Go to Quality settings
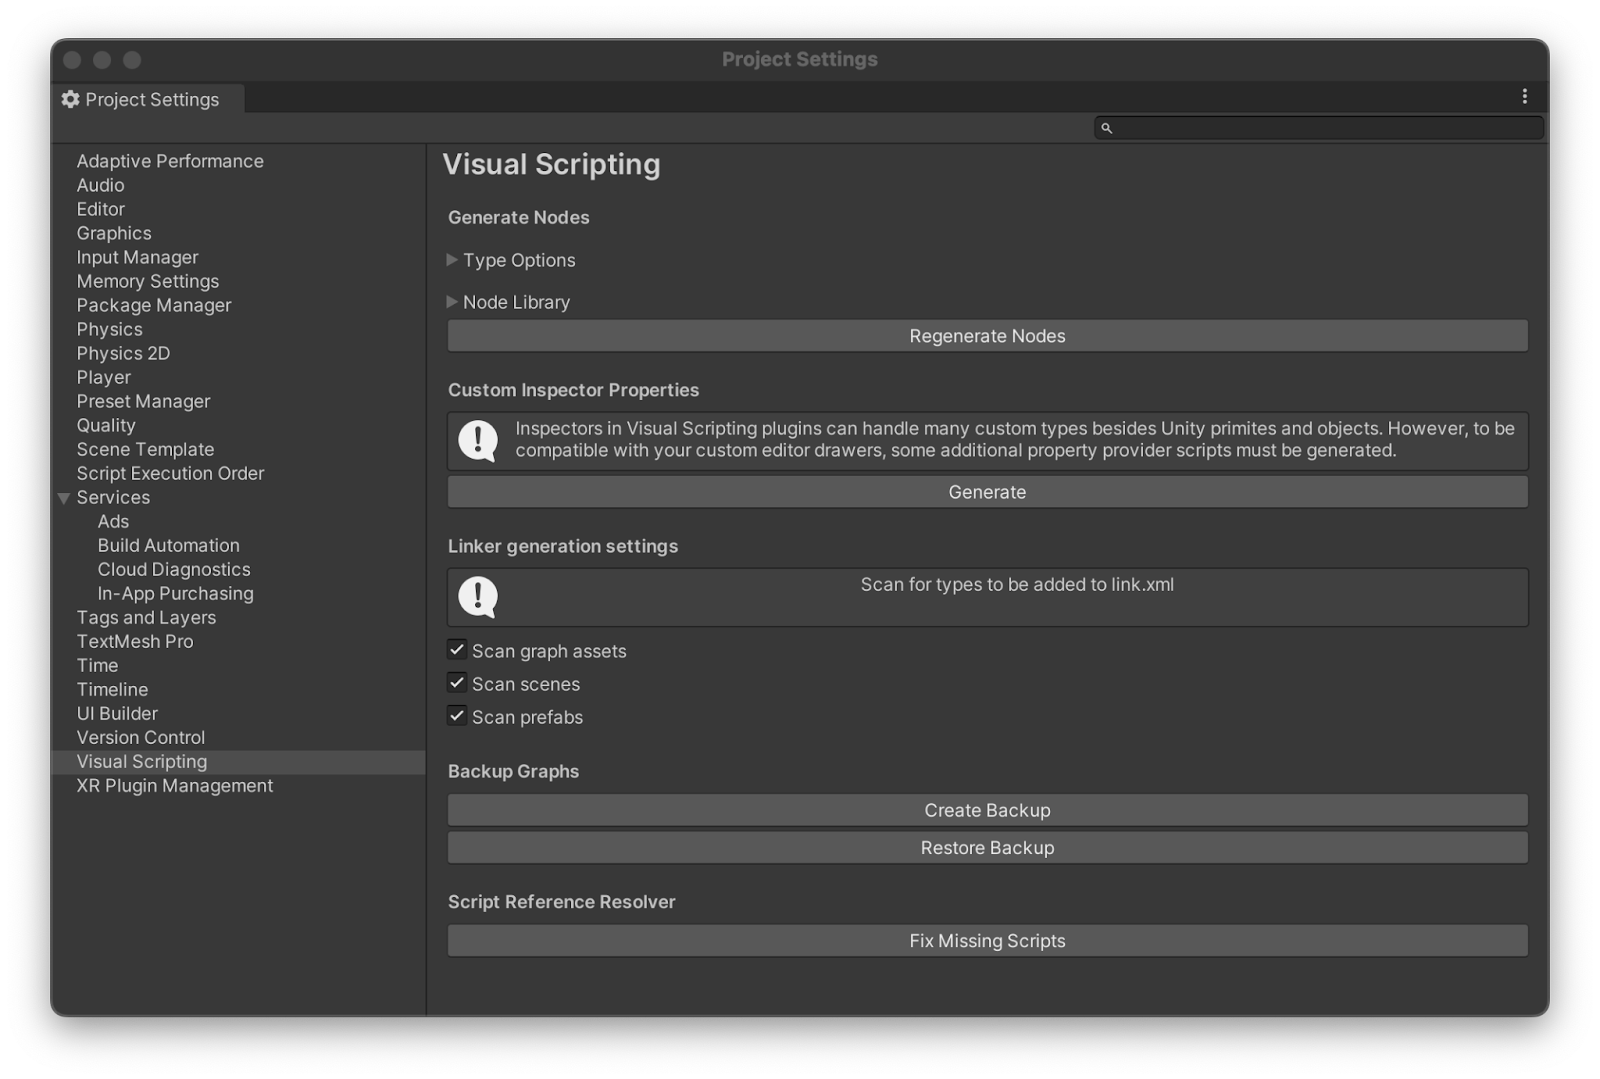 pyautogui.click(x=105, y=425)
